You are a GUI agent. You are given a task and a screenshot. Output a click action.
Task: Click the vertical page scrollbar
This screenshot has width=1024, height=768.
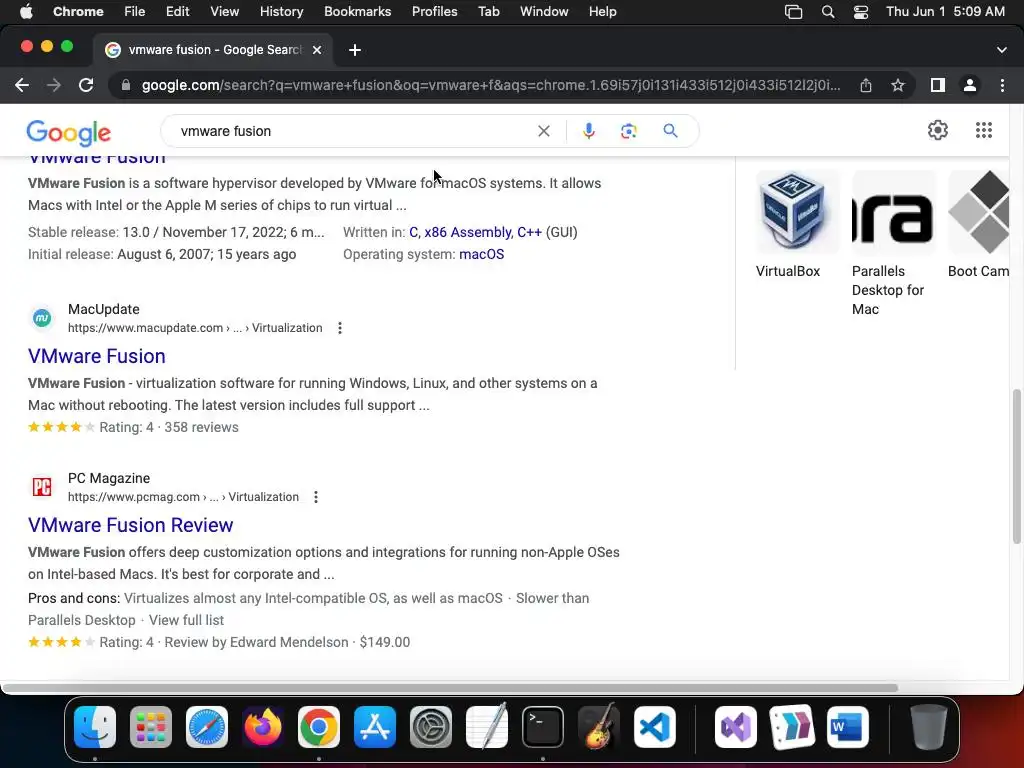[x=1017, y=466]
